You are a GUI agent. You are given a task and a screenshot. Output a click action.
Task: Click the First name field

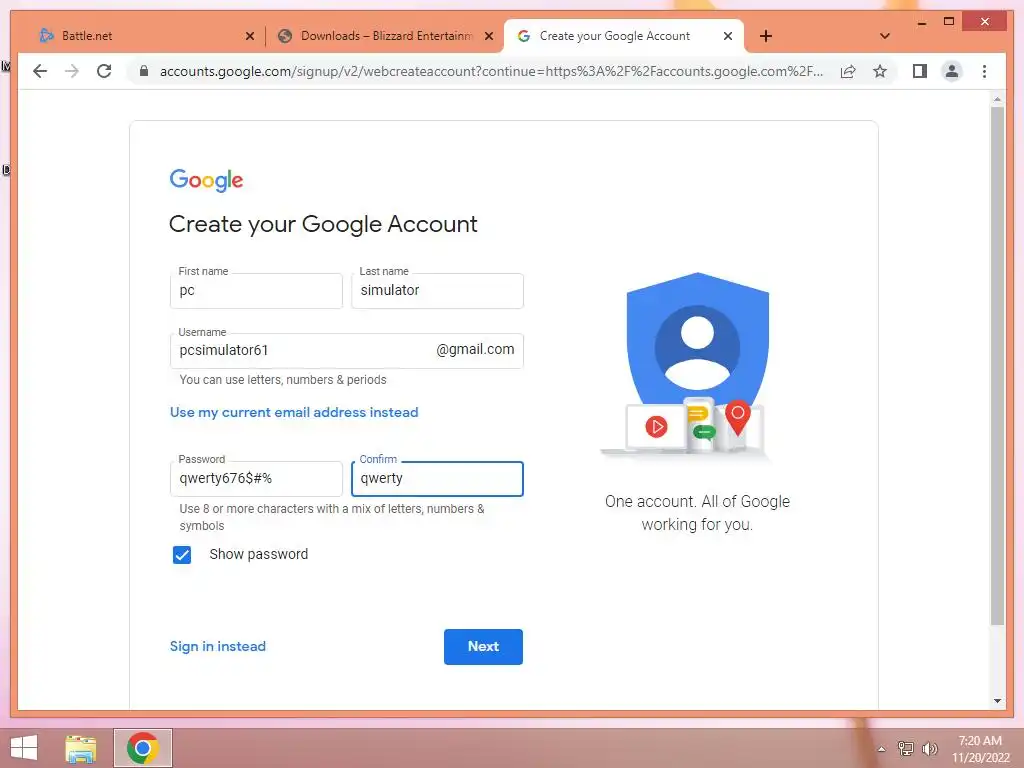[256, 291]
